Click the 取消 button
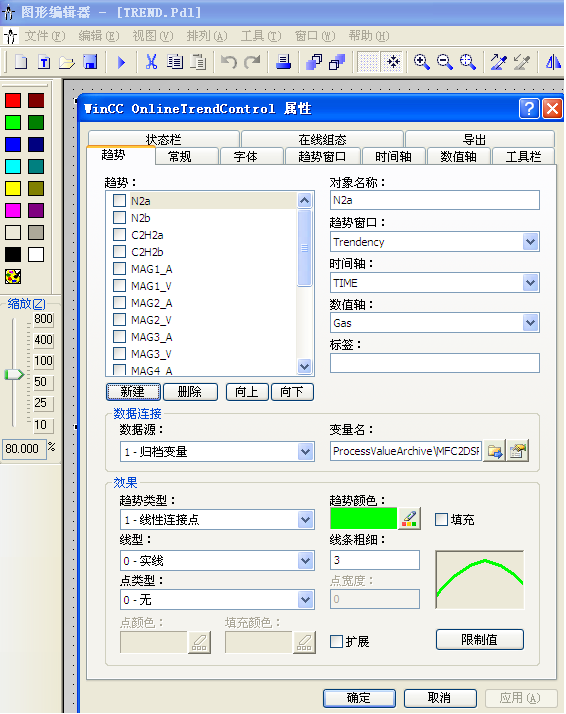This screenshot has width=566, height=714. pos(440,698)
